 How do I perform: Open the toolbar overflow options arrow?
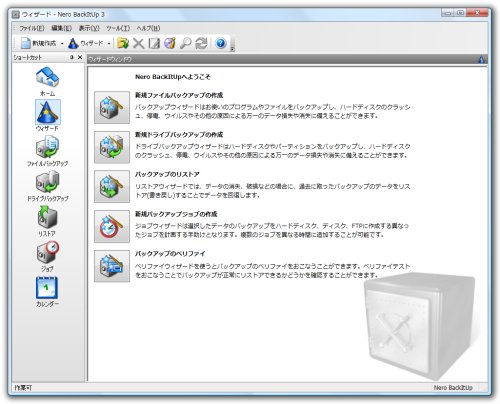tap(232, 48)
